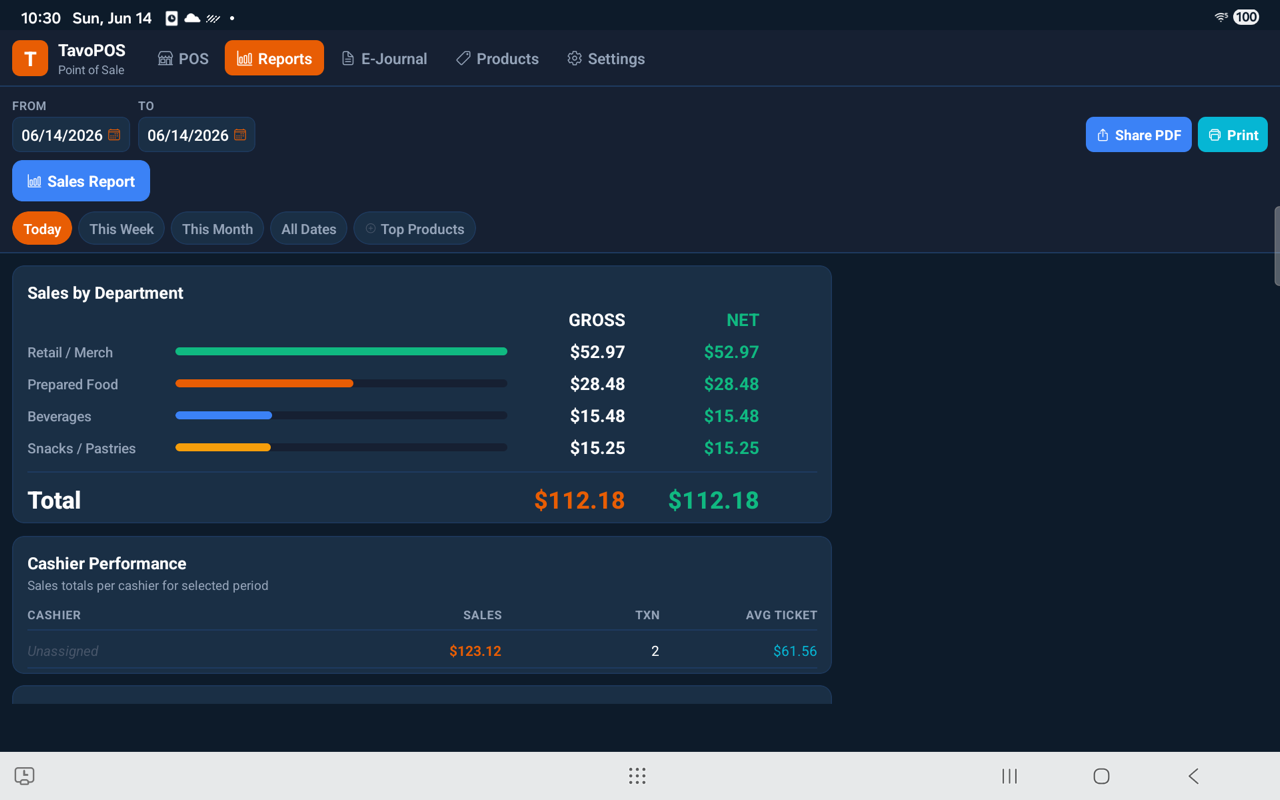Select the Reports tab

tap(274, 58)
